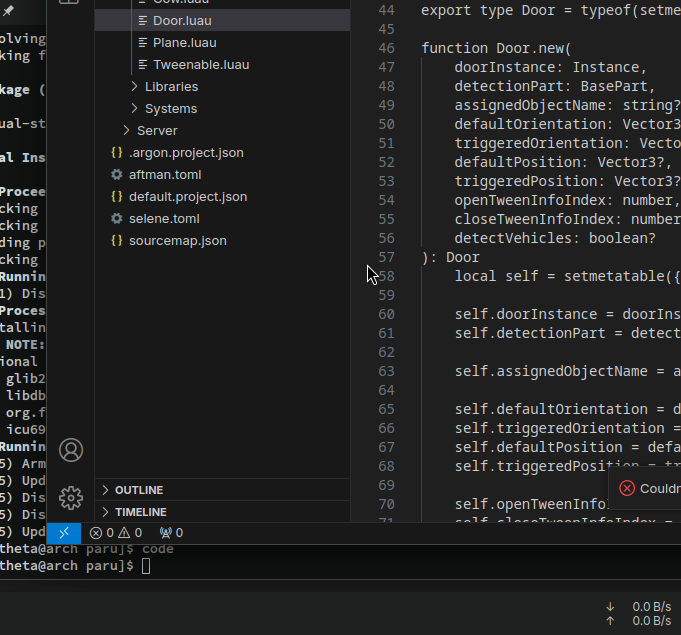
Task: Click the braces icon beside .argon.project.json
Action: pyautogui.click(x=116, y=152)
